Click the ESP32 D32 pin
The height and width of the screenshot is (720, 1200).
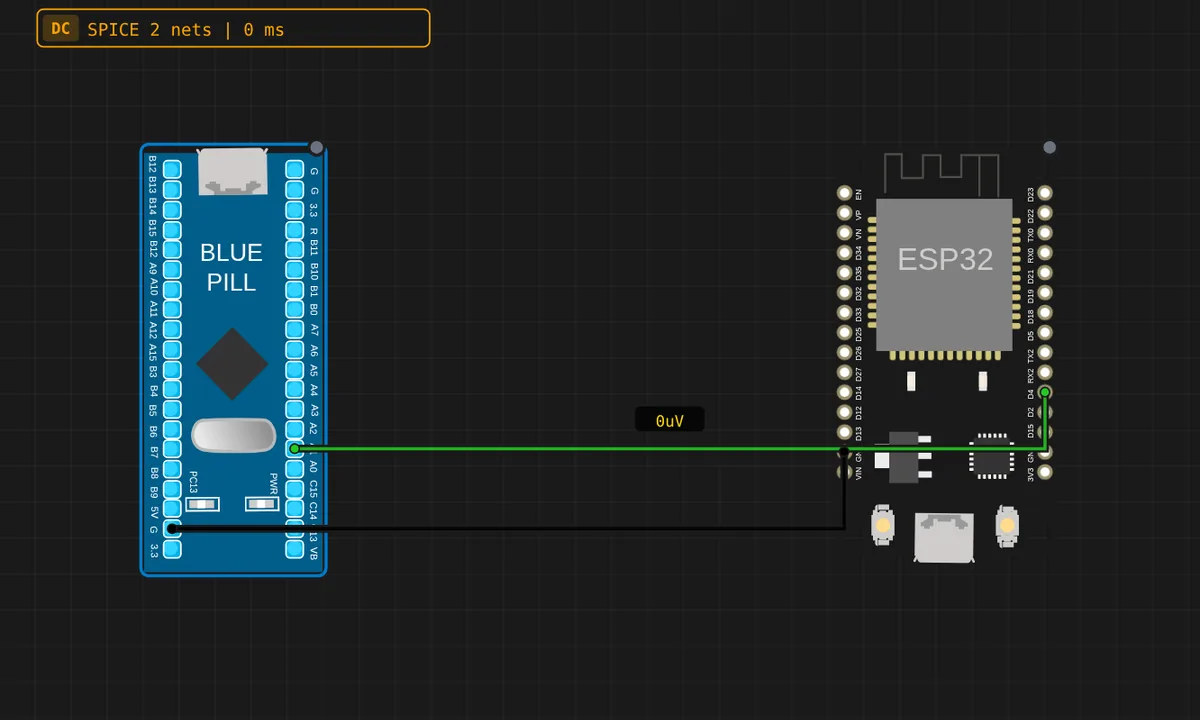[x=844, y=292]
